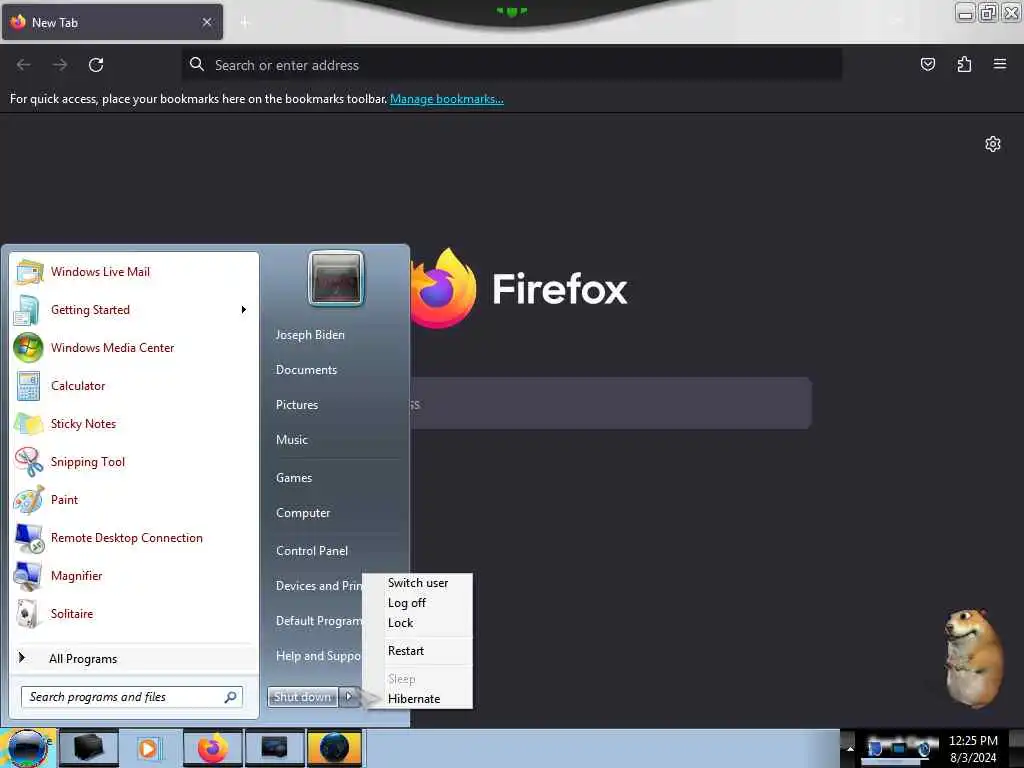This screenshot has height=768, width=1024.
Task: Click the Shut down button
Action: point(302,697)
